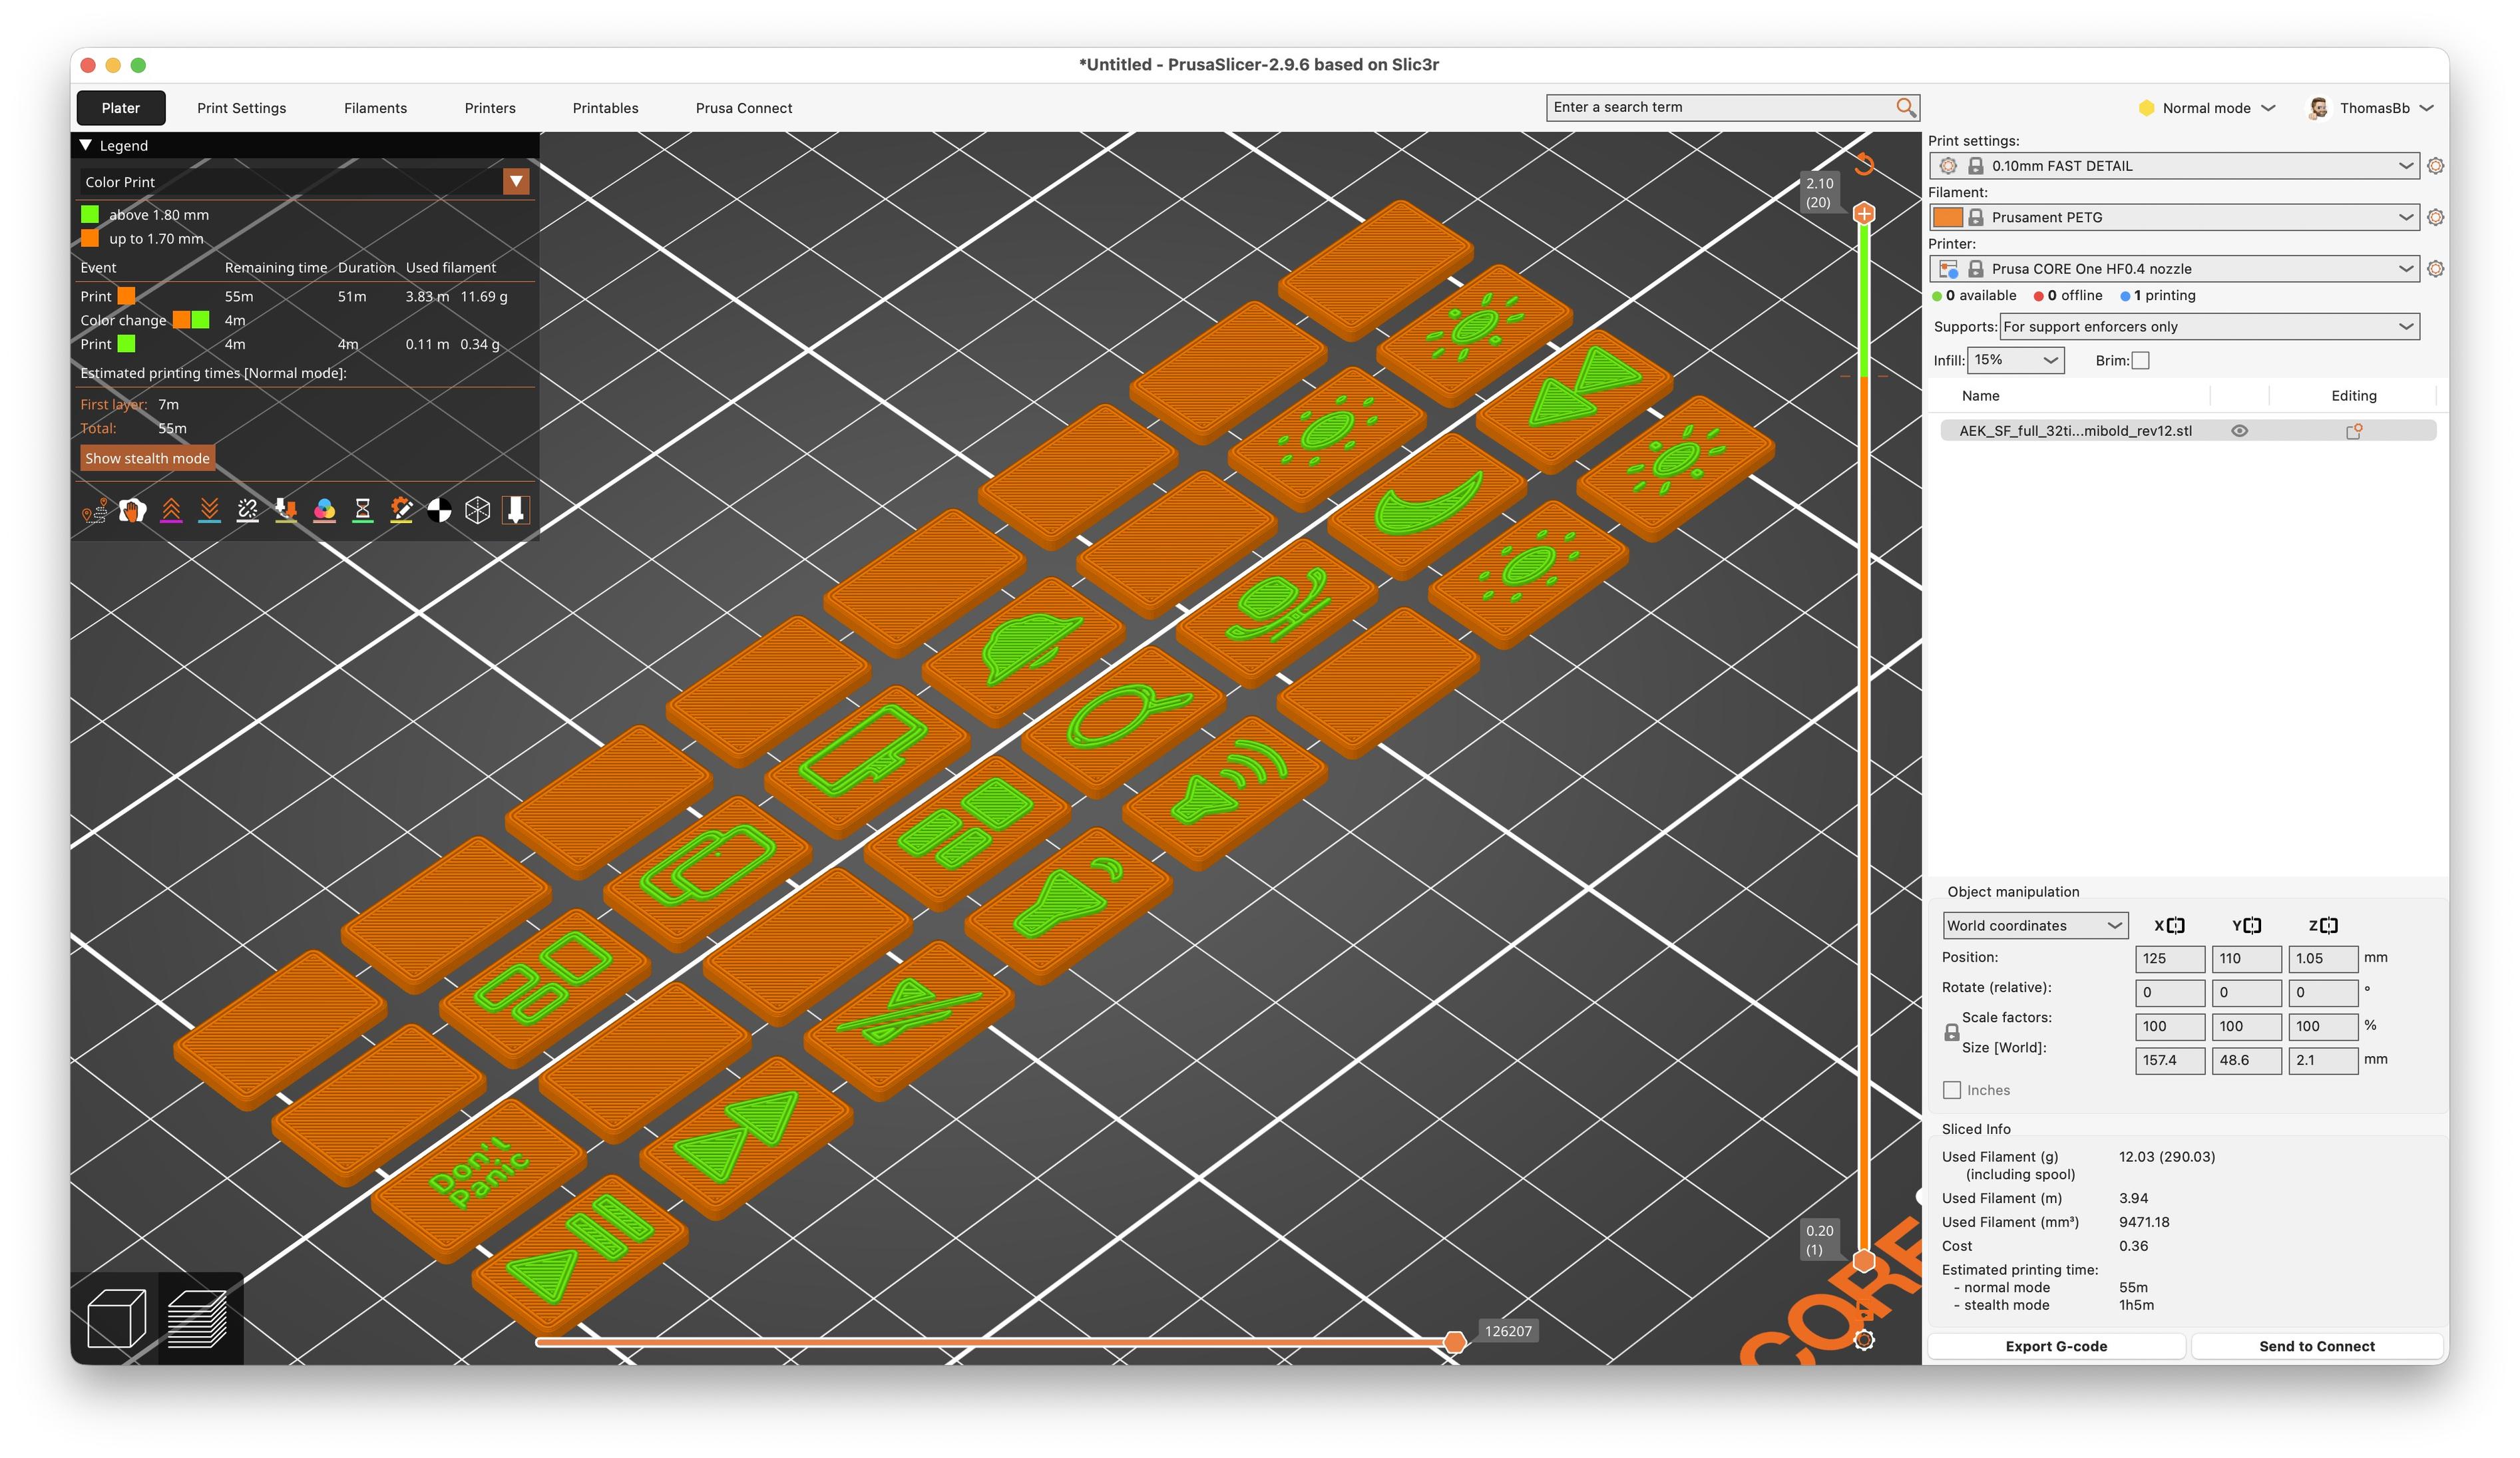The width and height of the screenshot is (2520, 1458).
Task: Open the Print Settings tab
Action: click(x=242, y=108)
